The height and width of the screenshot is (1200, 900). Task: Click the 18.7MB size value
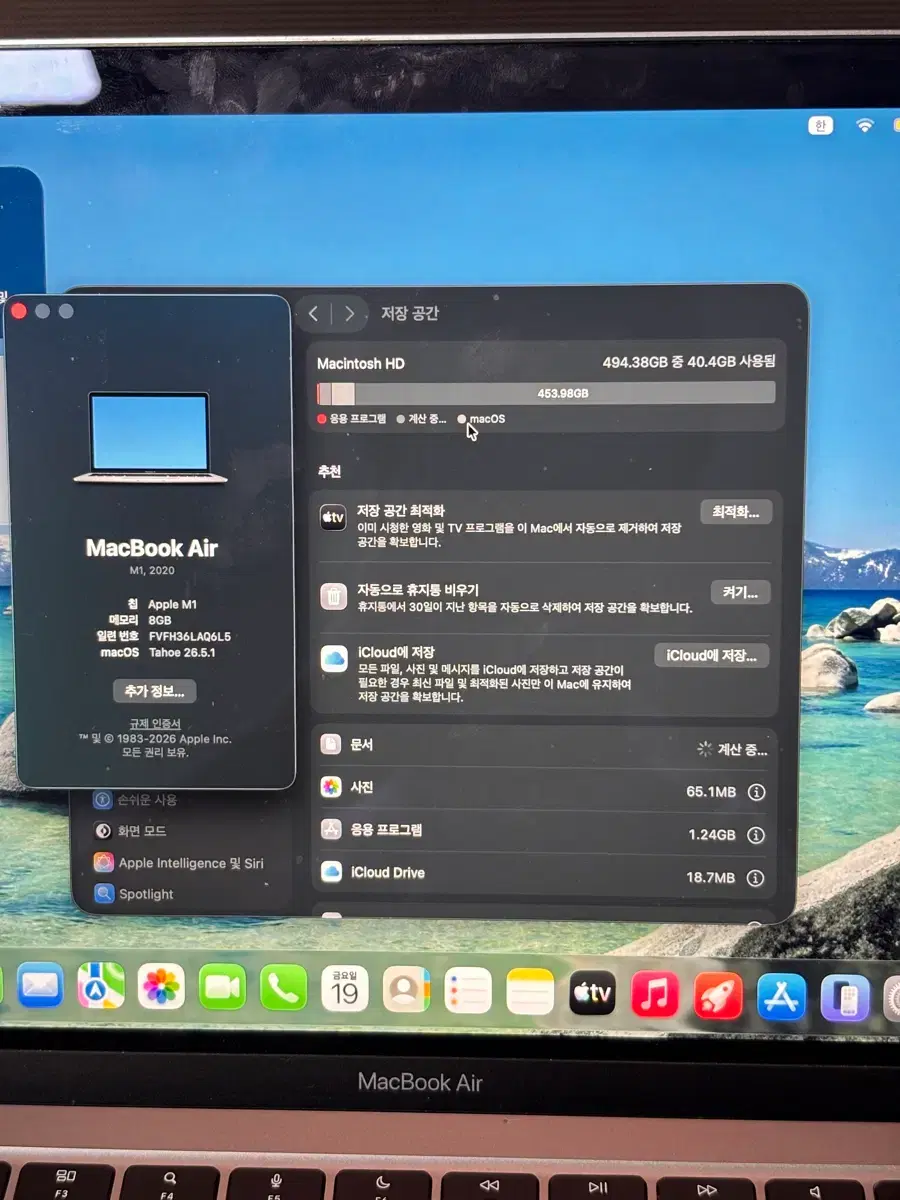click(711, 878)
